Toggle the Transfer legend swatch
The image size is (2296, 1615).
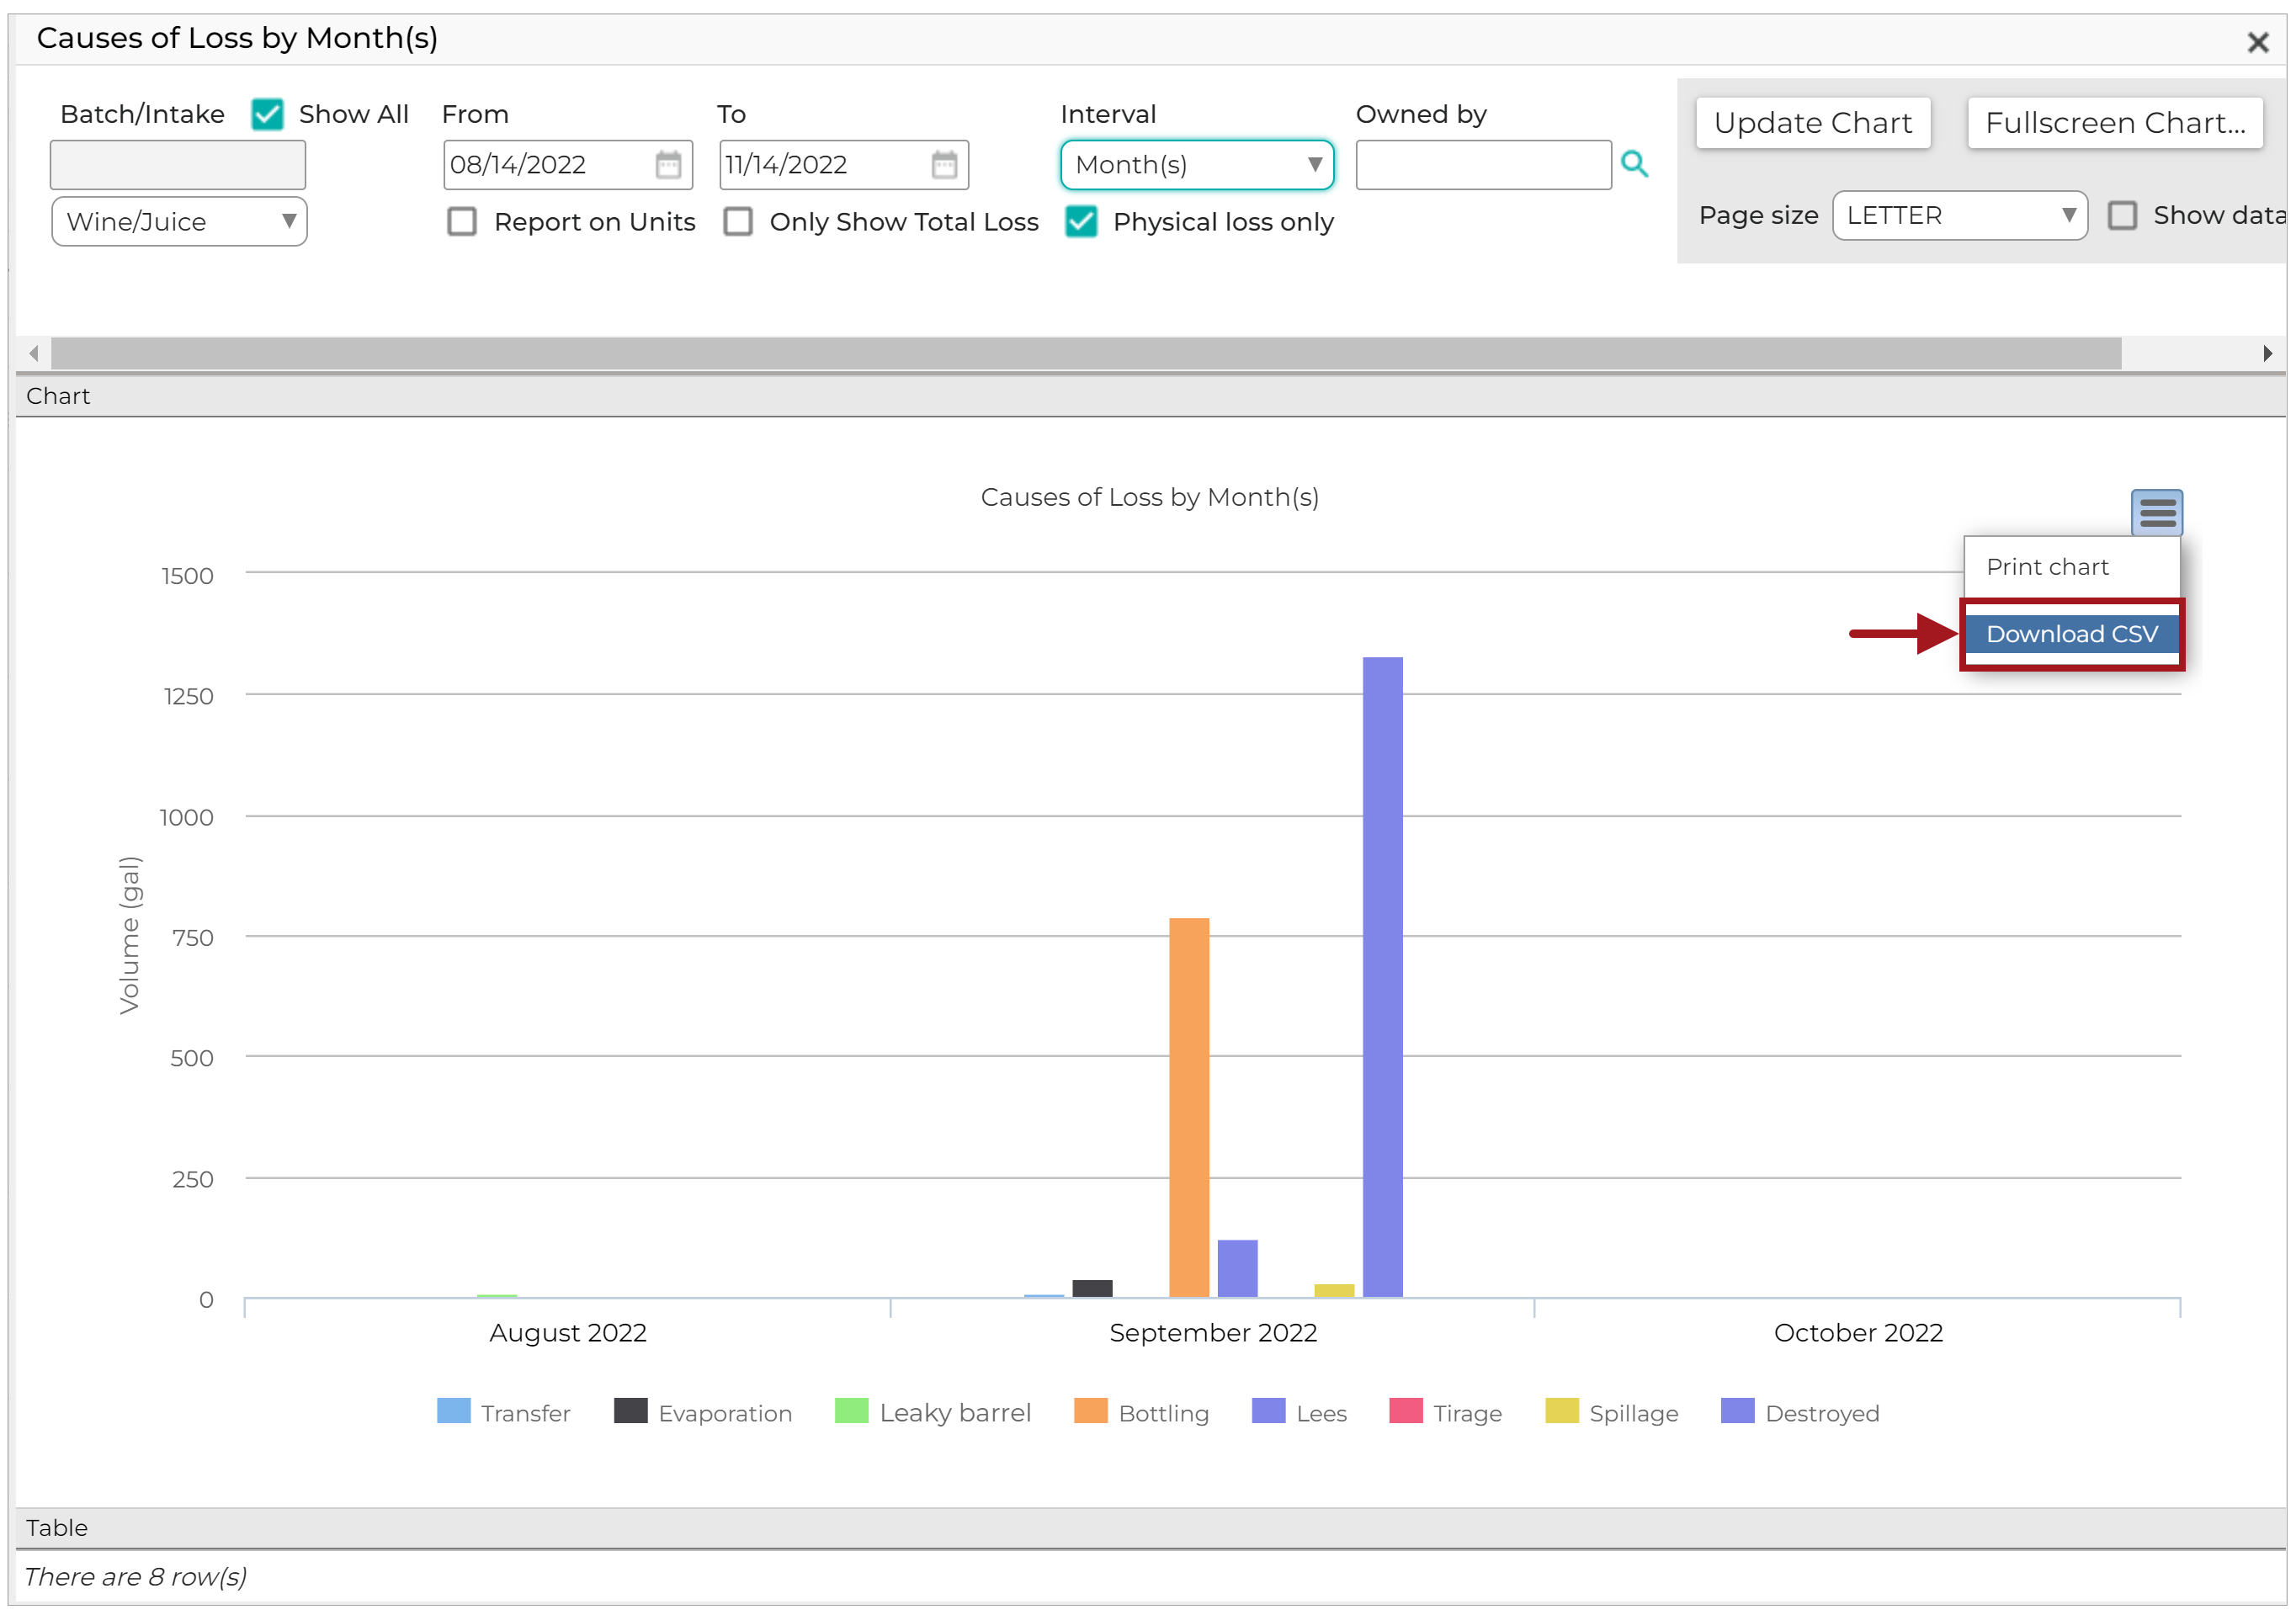(454, 1411)
